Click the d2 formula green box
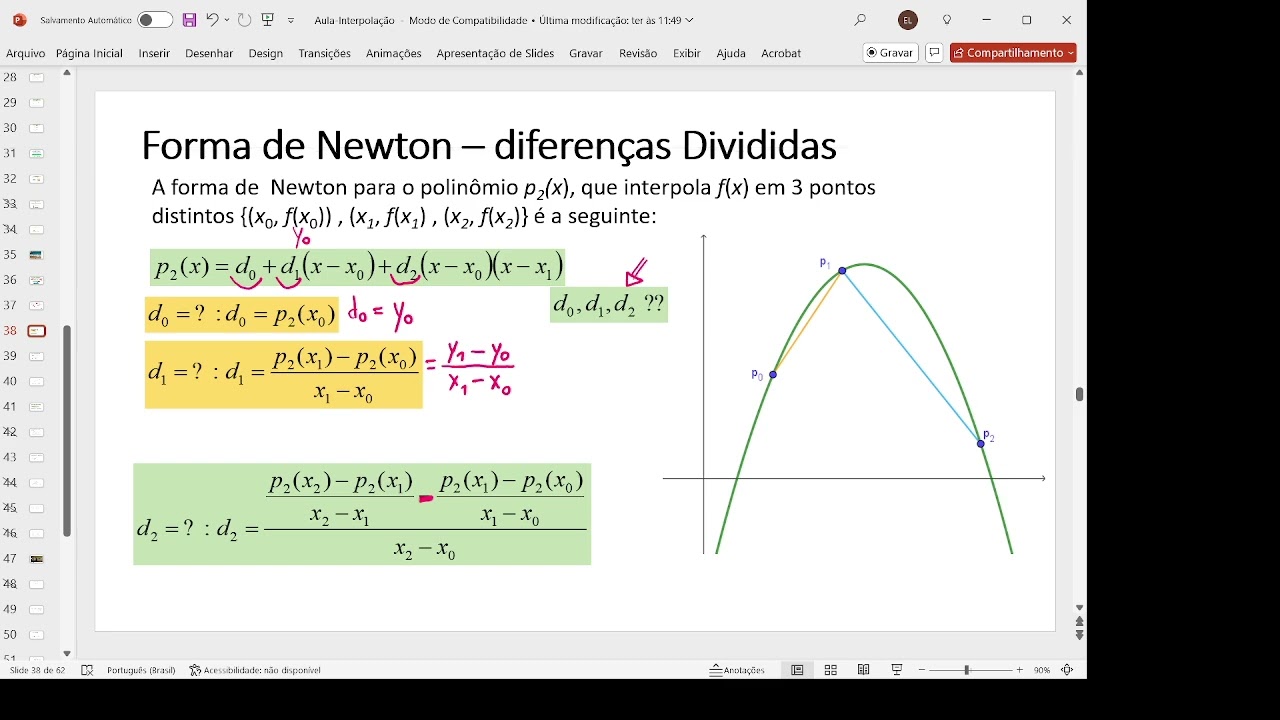 [x=362, y=514]
